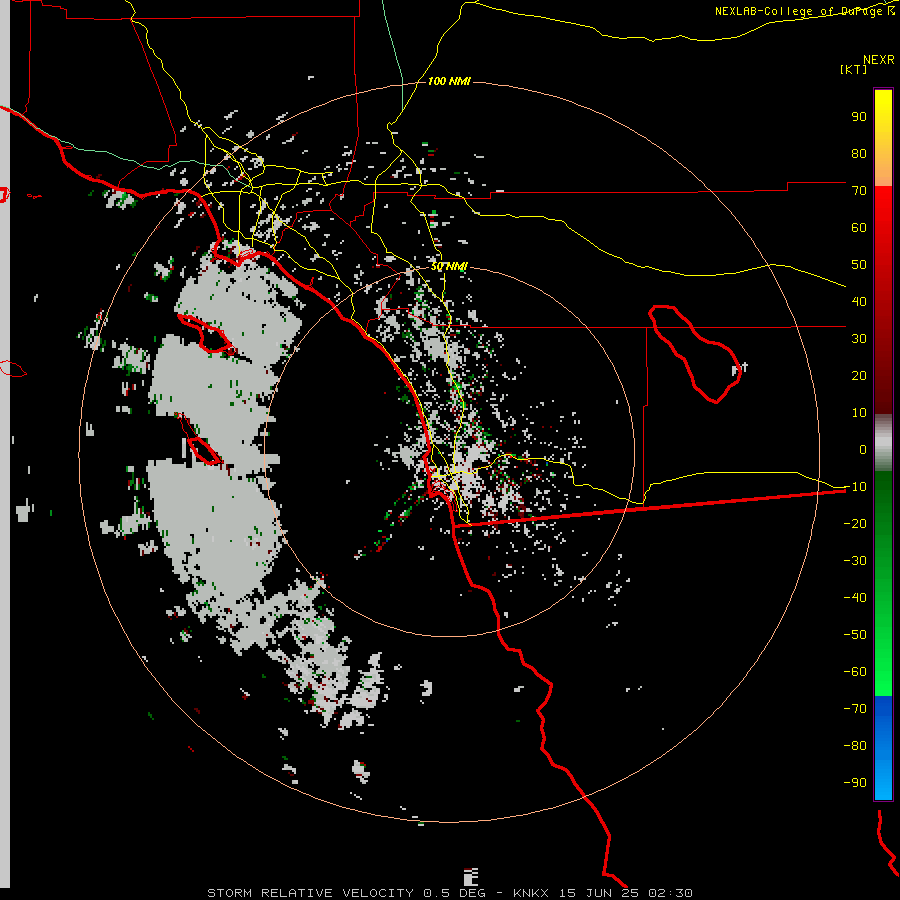Click the 50 value on velocity scale
The image size is (900, 900).
[859, 265]
